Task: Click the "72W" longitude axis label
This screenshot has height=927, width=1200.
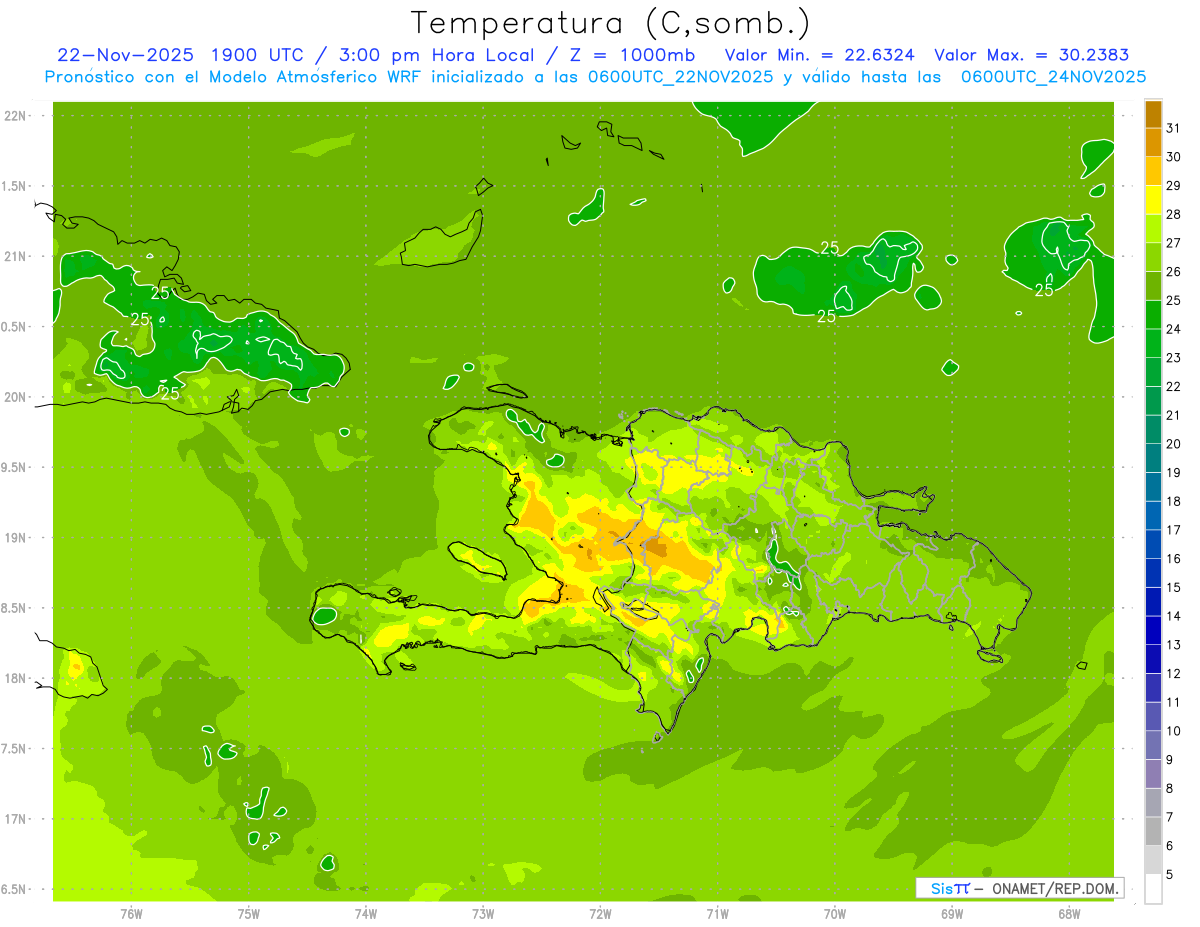Action: click(x=601, y=914)
